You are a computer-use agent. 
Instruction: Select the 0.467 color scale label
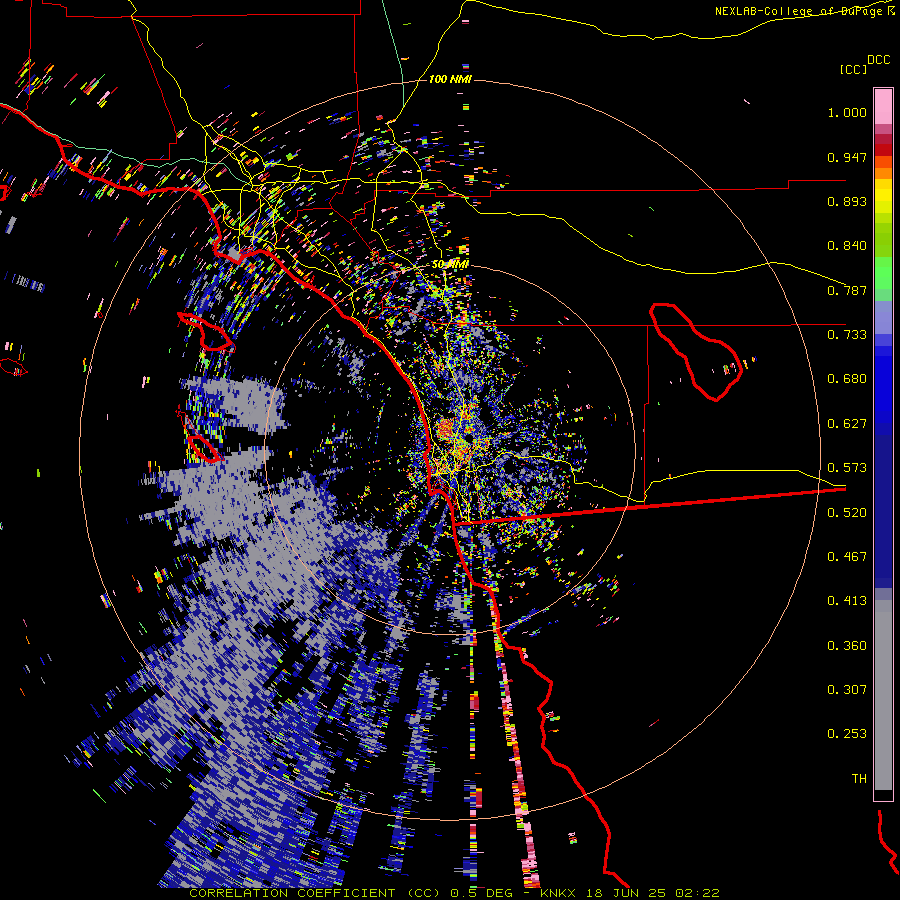point(847,557)
